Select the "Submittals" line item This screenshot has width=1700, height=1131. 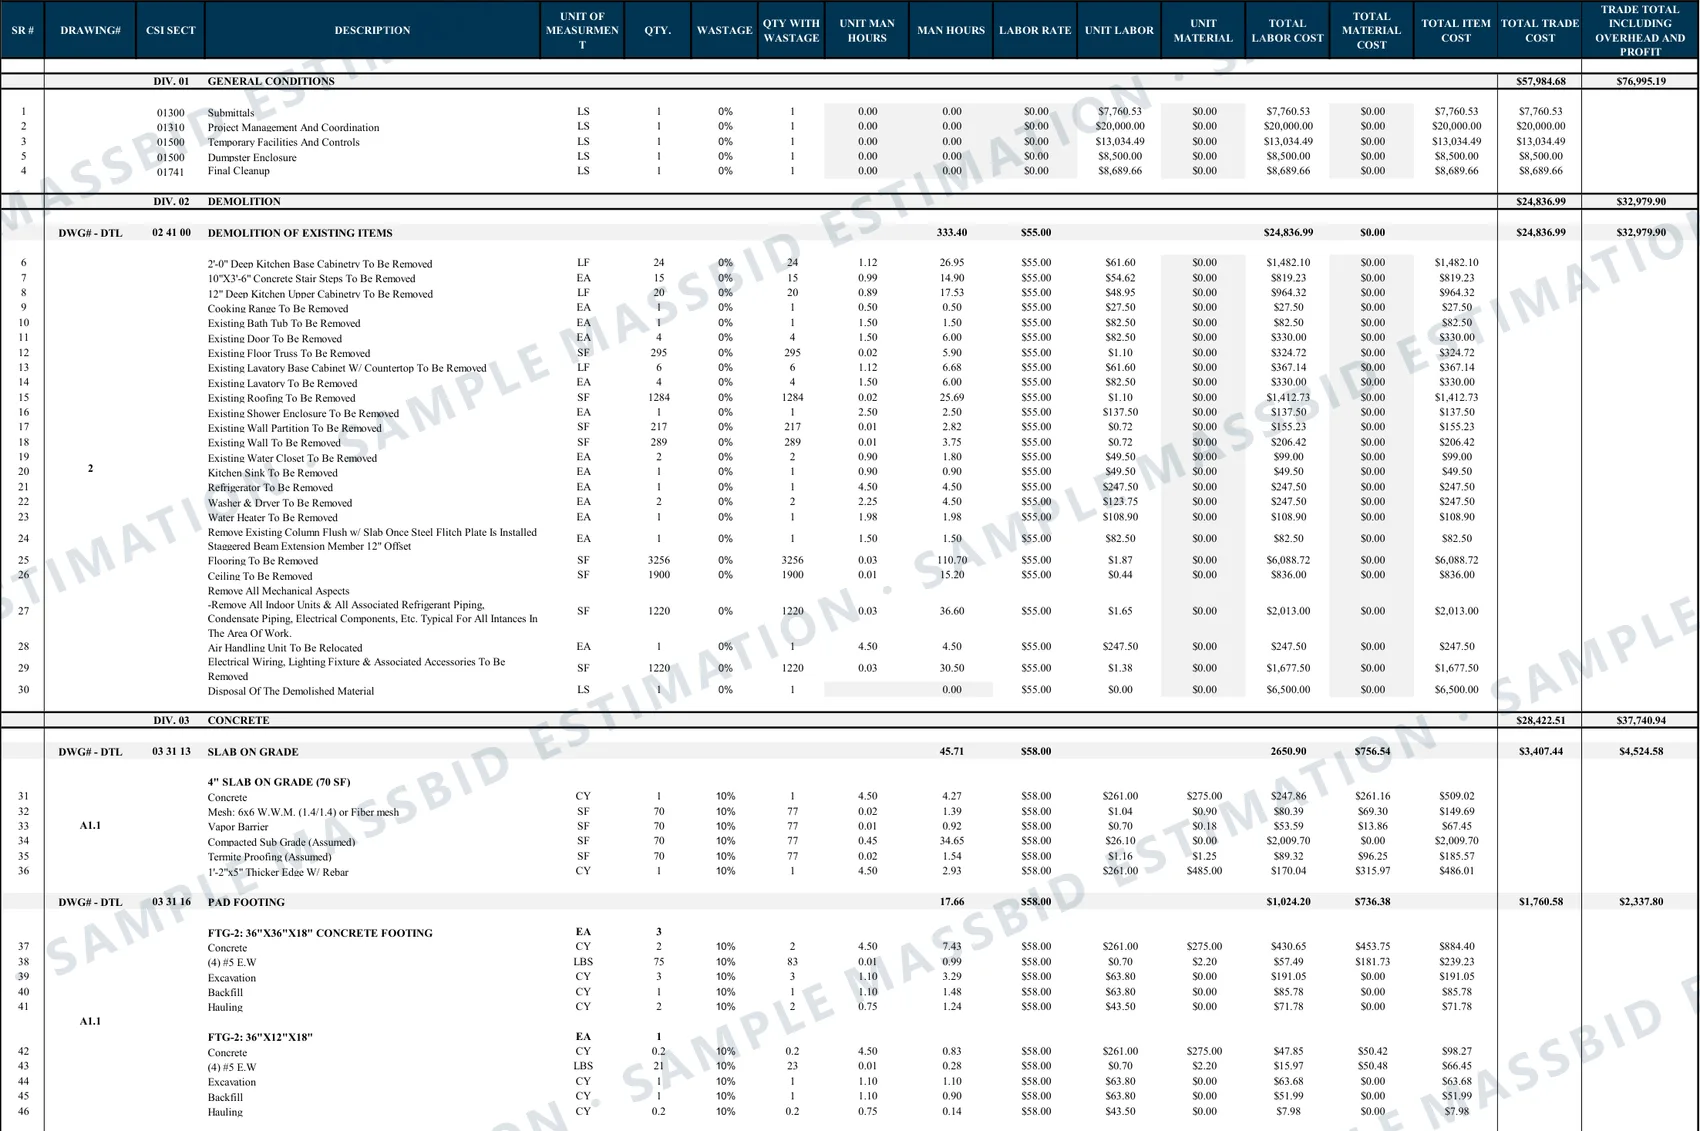point(231,113)
